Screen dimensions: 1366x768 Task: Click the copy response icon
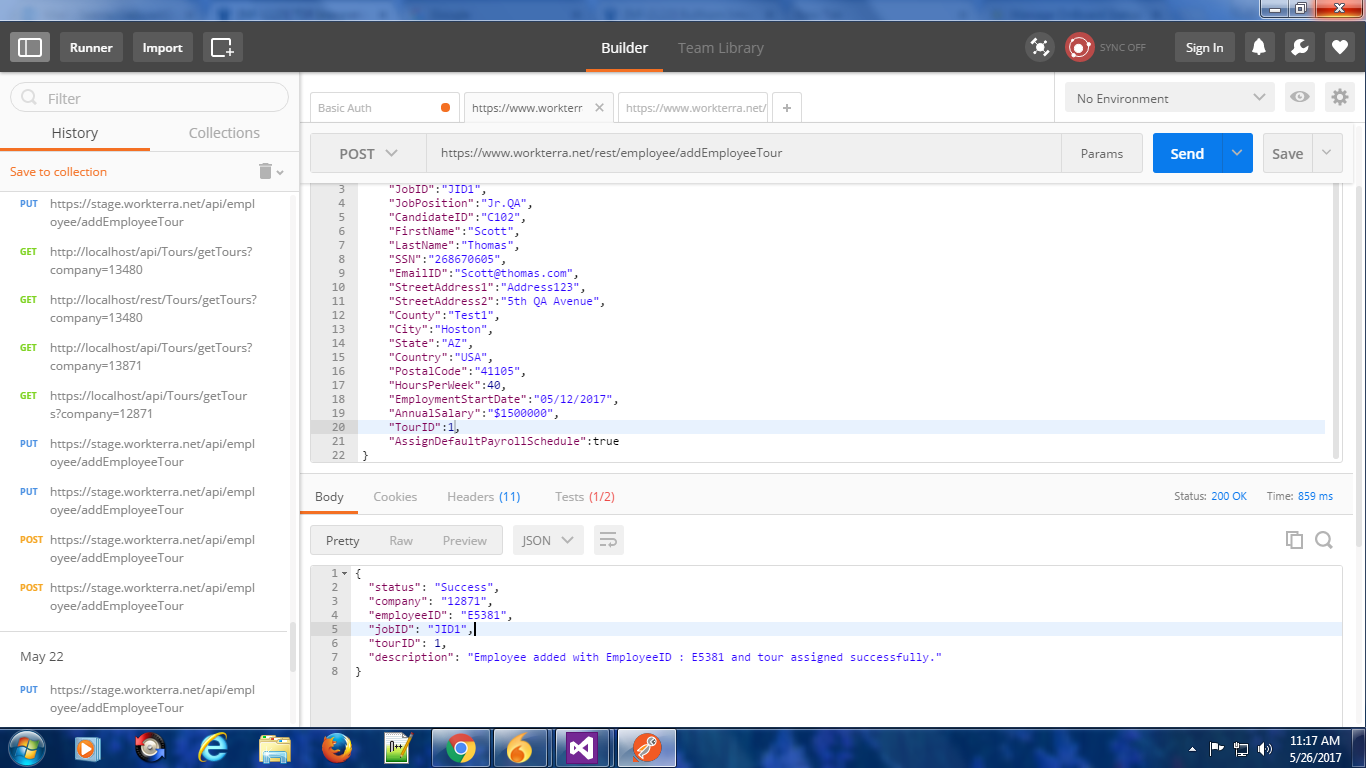(1294, 540)
